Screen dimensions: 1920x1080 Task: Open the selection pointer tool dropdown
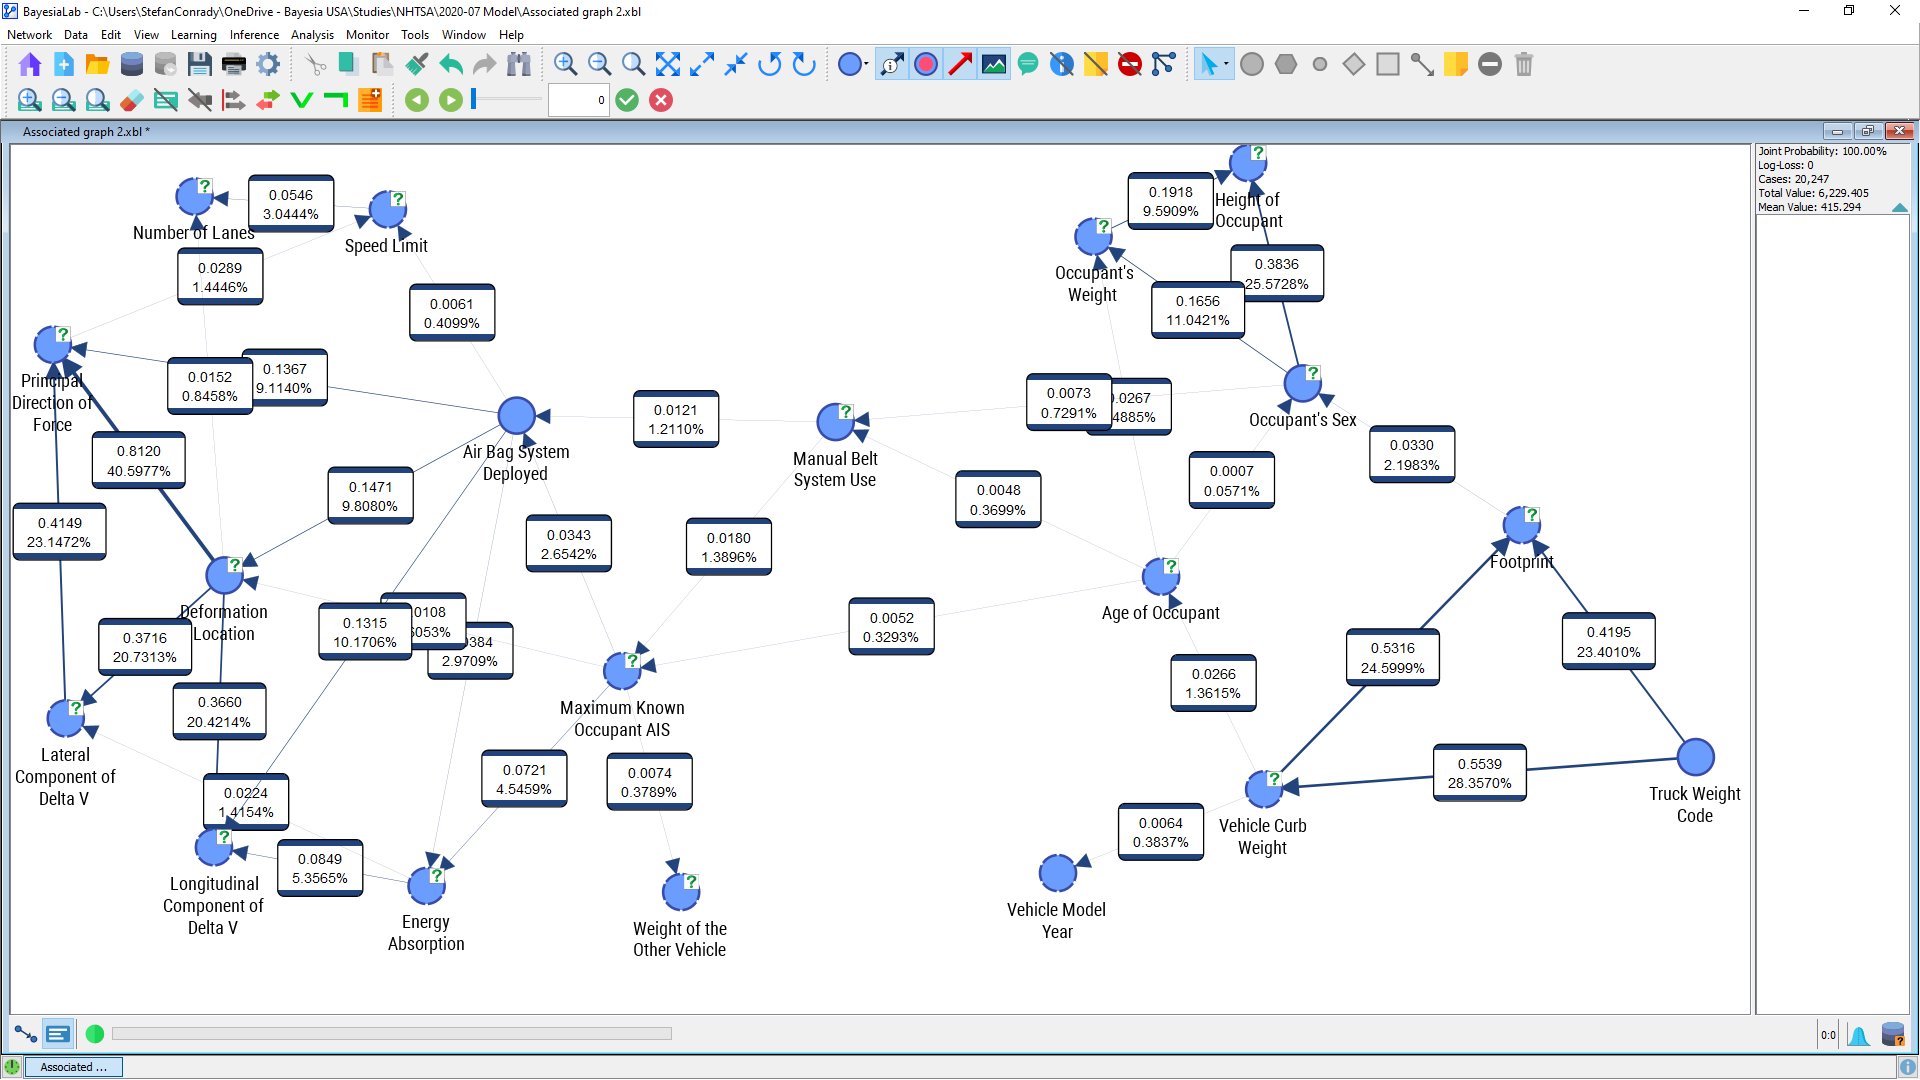pos(1226,65)
